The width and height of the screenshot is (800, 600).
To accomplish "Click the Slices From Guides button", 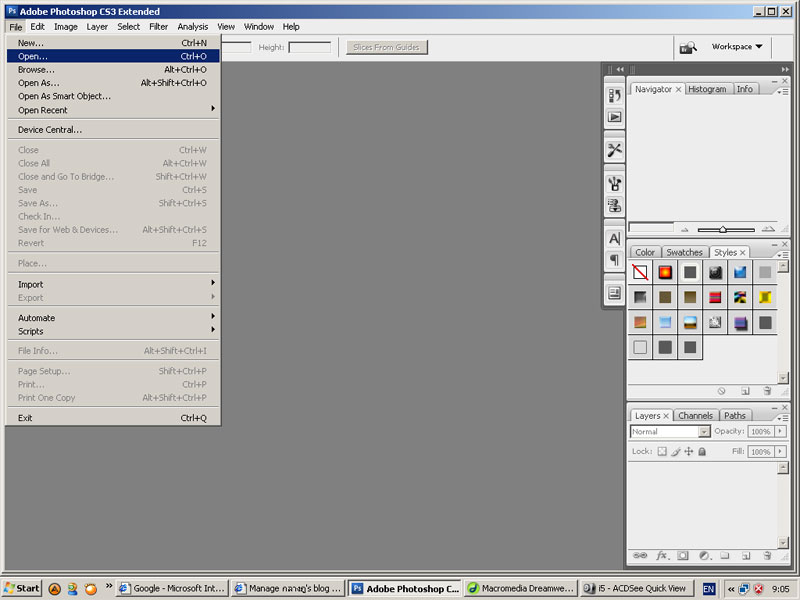I will [x=386, y=47].
